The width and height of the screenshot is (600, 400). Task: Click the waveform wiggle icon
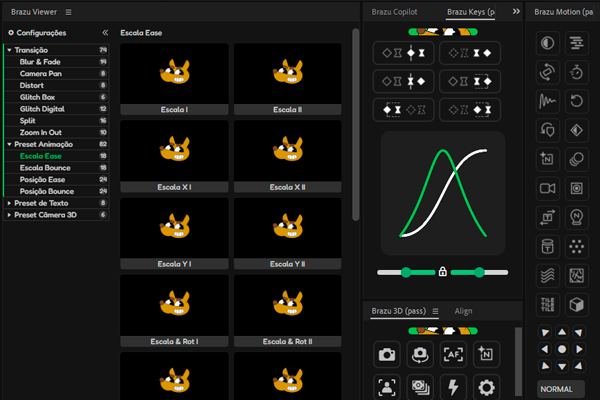tap(547, 101)
